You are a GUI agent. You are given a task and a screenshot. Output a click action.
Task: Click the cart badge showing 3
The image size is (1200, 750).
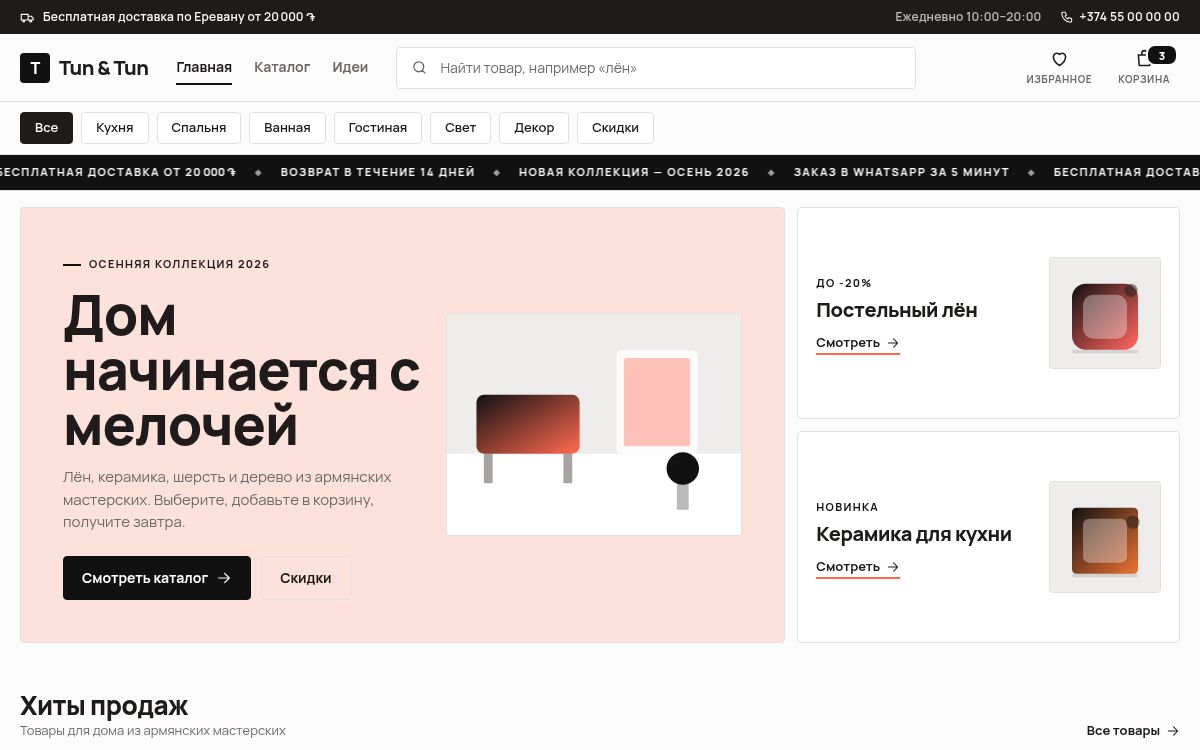click(1162, 55)
